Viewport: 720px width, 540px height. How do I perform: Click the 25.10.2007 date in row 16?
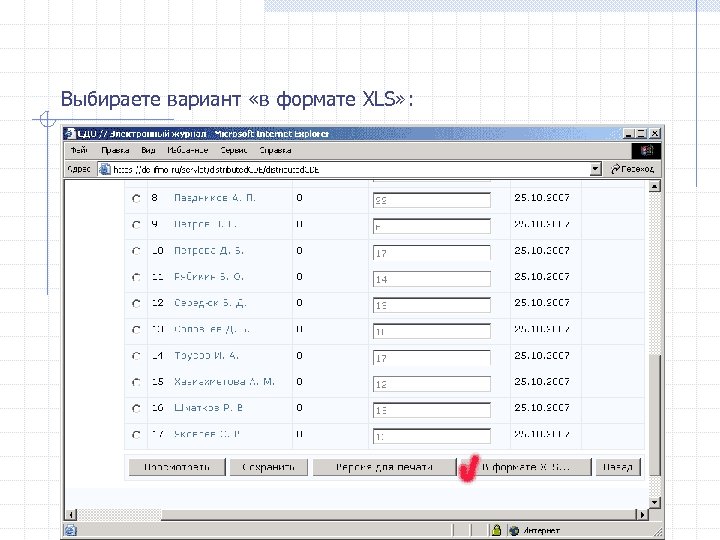542,408
